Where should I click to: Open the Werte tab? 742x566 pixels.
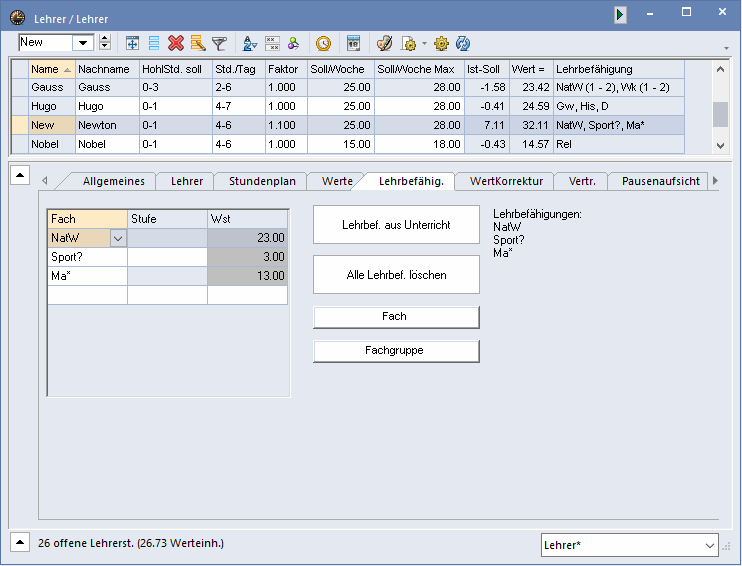[337, 181]
